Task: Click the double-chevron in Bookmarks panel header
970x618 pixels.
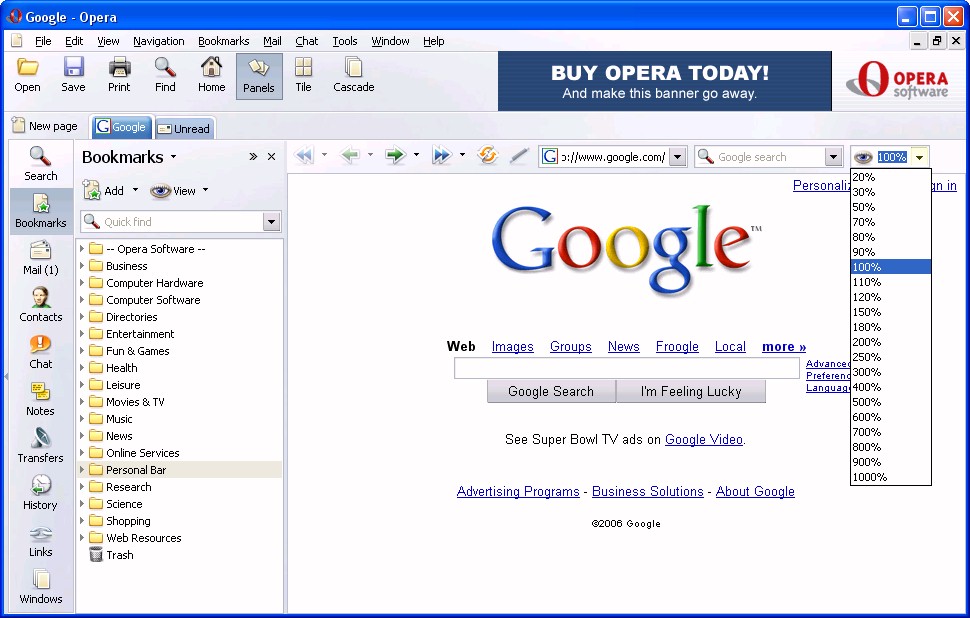Action: click(252, 157)
